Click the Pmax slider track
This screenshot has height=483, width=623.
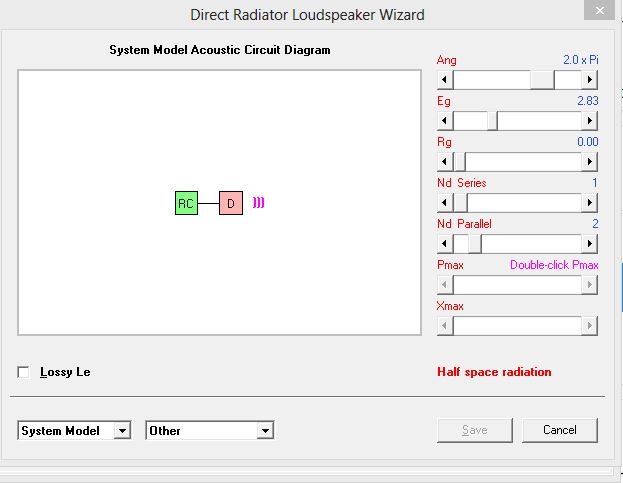click(x=517, y=285)
